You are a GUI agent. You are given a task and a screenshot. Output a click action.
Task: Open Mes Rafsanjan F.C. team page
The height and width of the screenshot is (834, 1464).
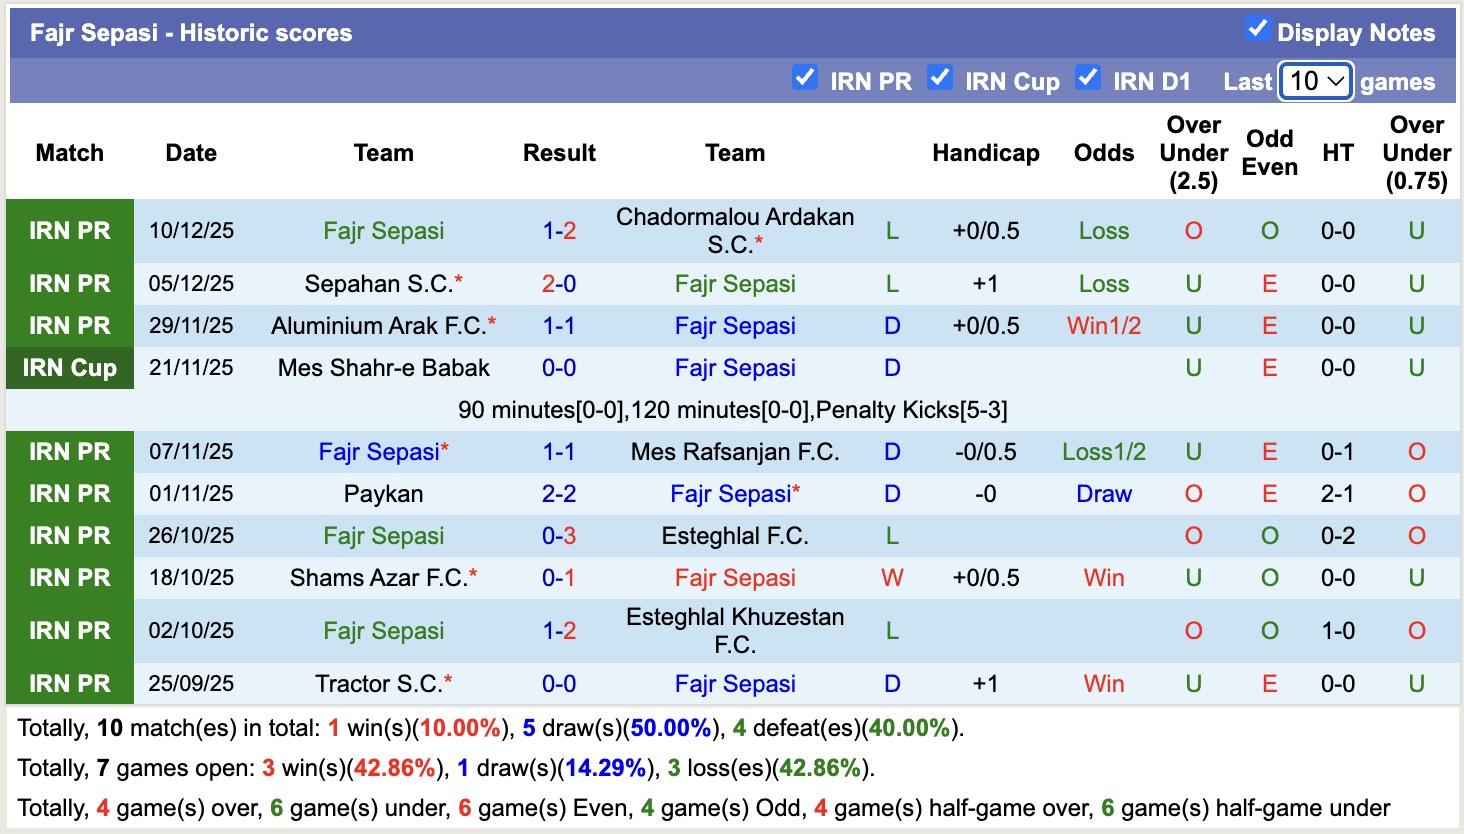[734, 452]
